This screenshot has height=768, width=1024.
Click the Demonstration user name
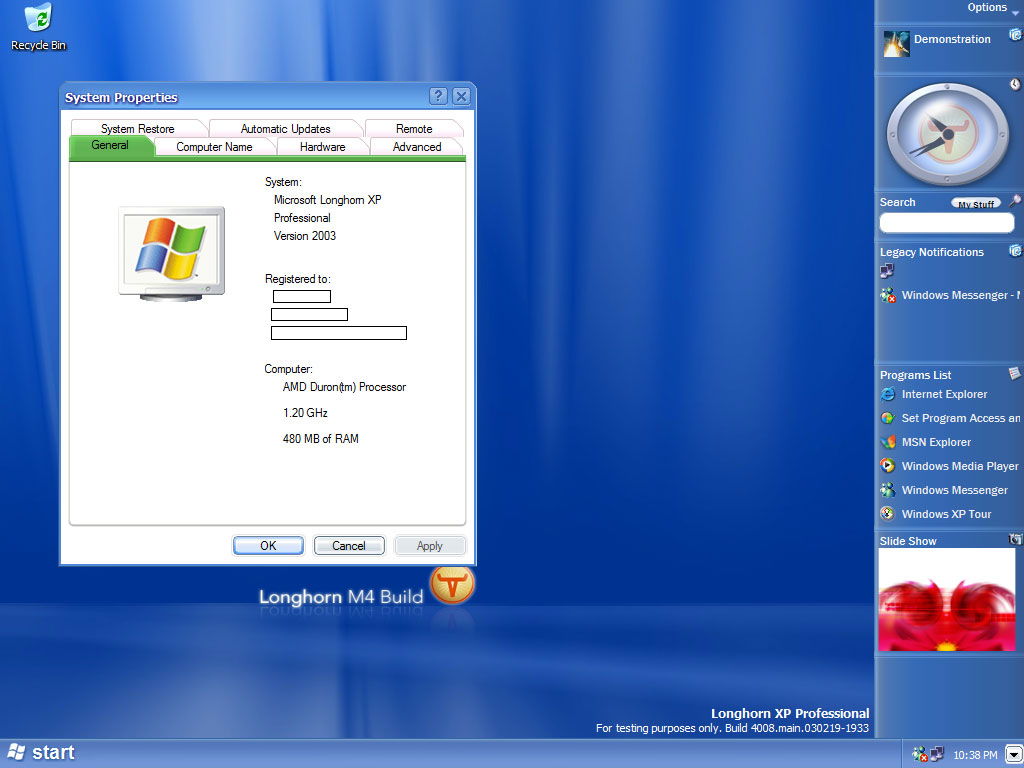952,39
